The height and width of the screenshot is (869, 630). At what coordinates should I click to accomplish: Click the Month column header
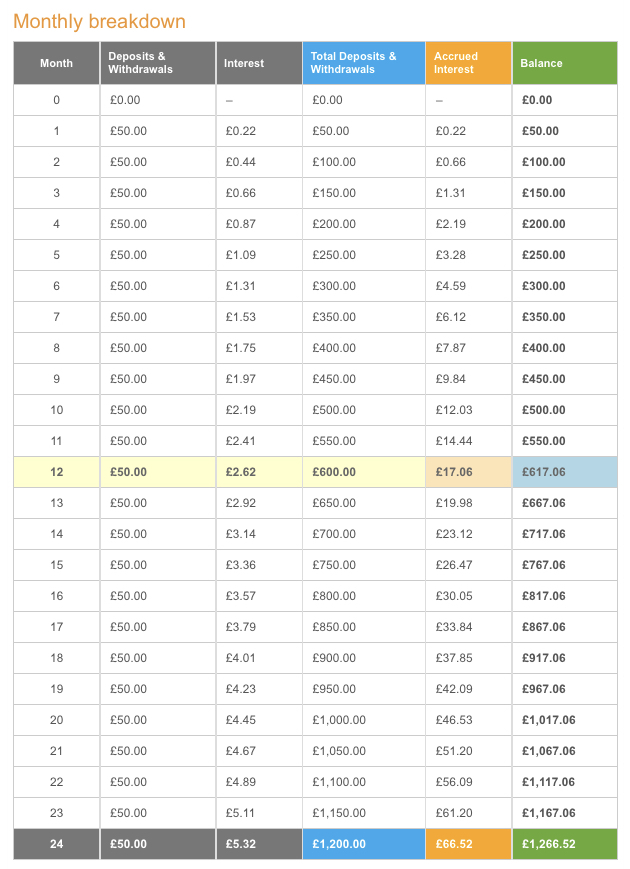pos(57,63)
